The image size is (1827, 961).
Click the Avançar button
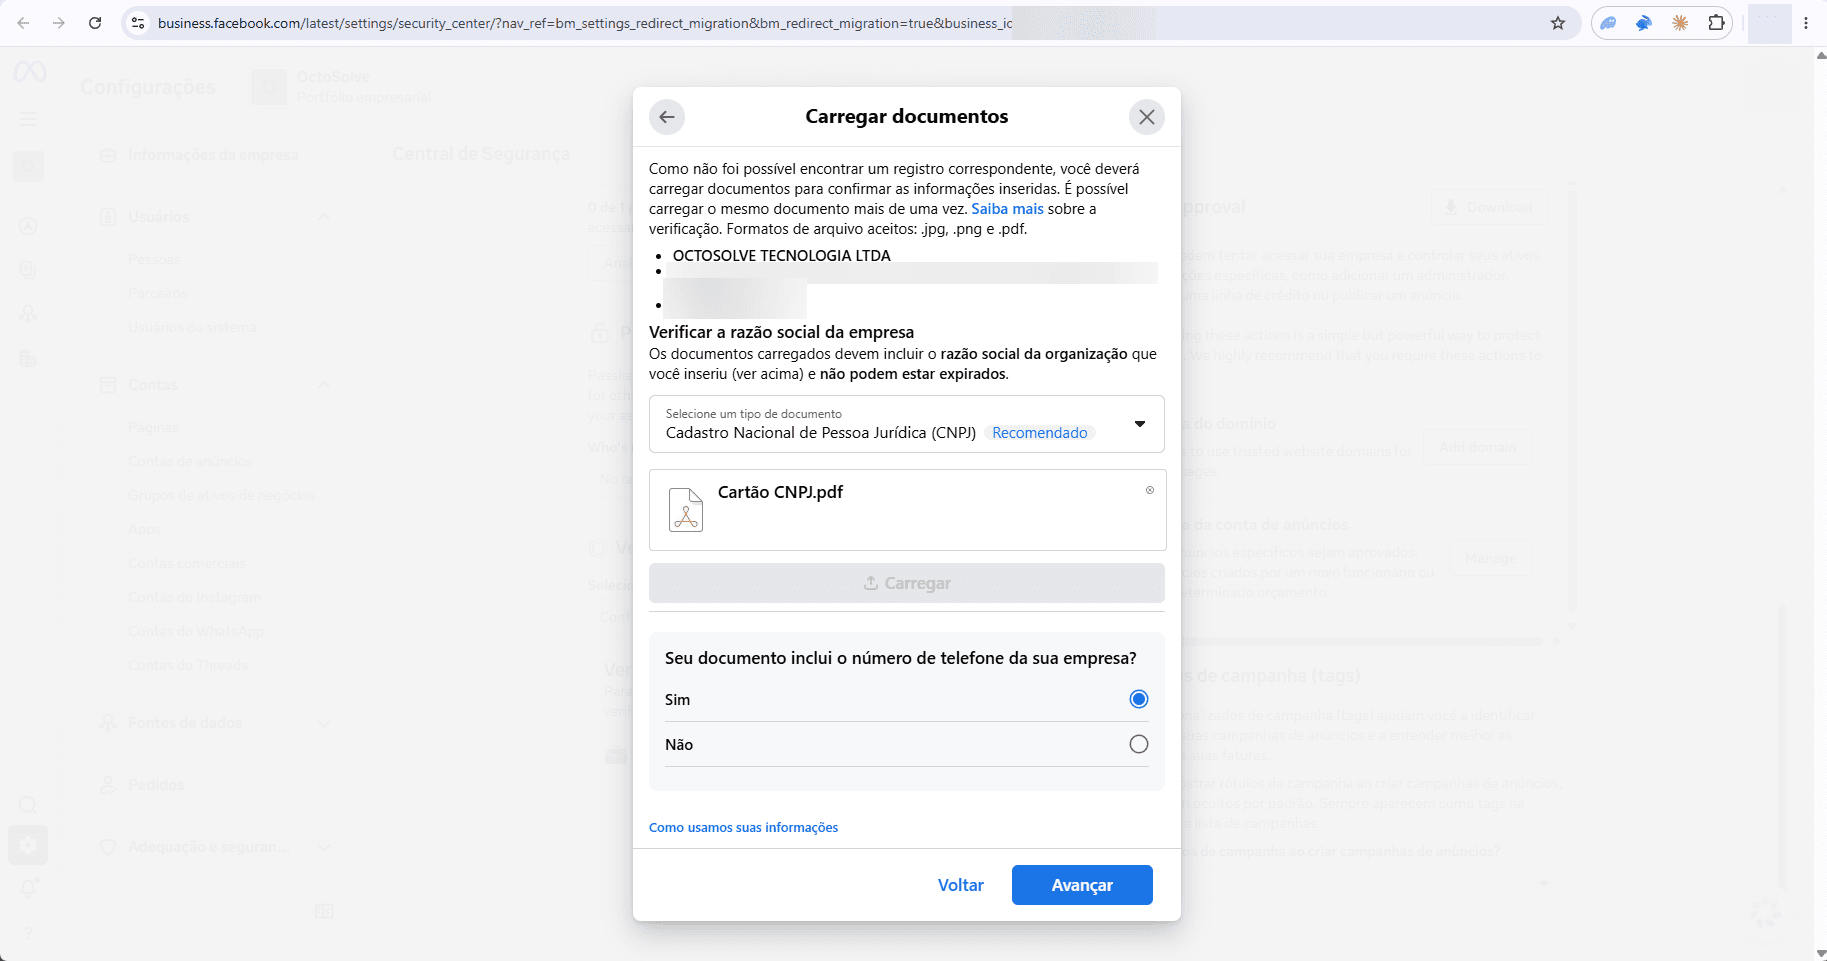pos(1082,885)
